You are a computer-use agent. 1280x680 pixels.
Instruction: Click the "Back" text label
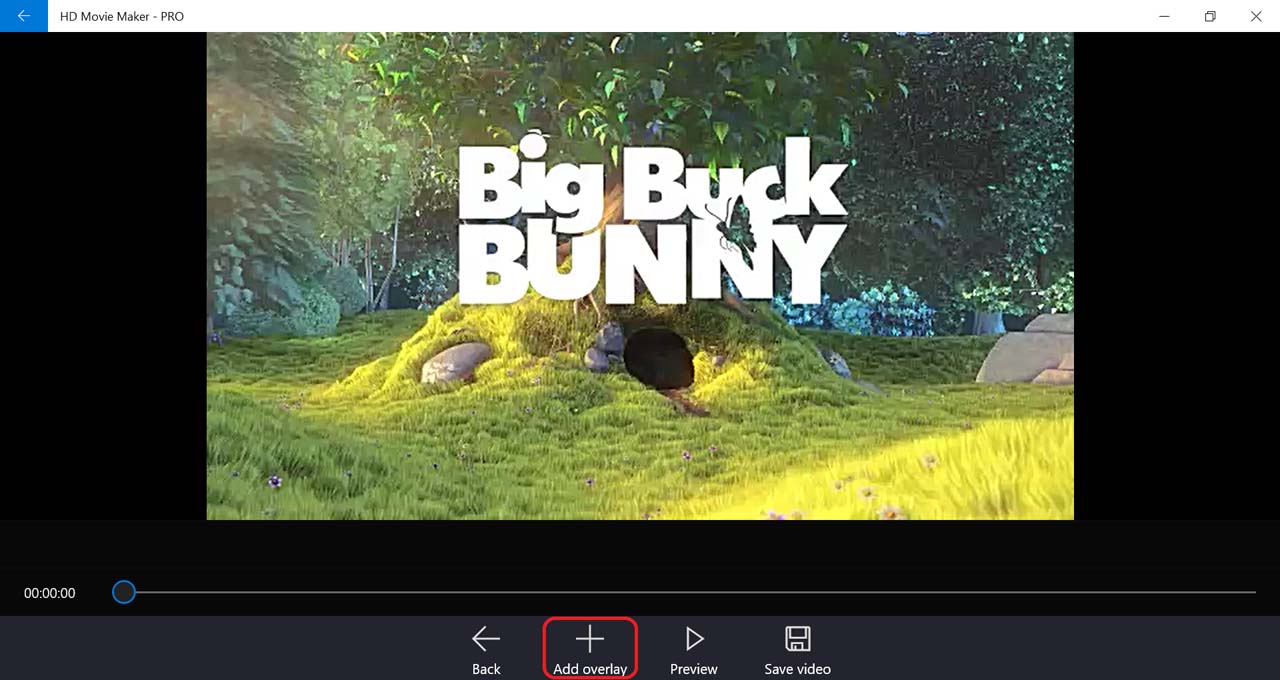(486, 669)
